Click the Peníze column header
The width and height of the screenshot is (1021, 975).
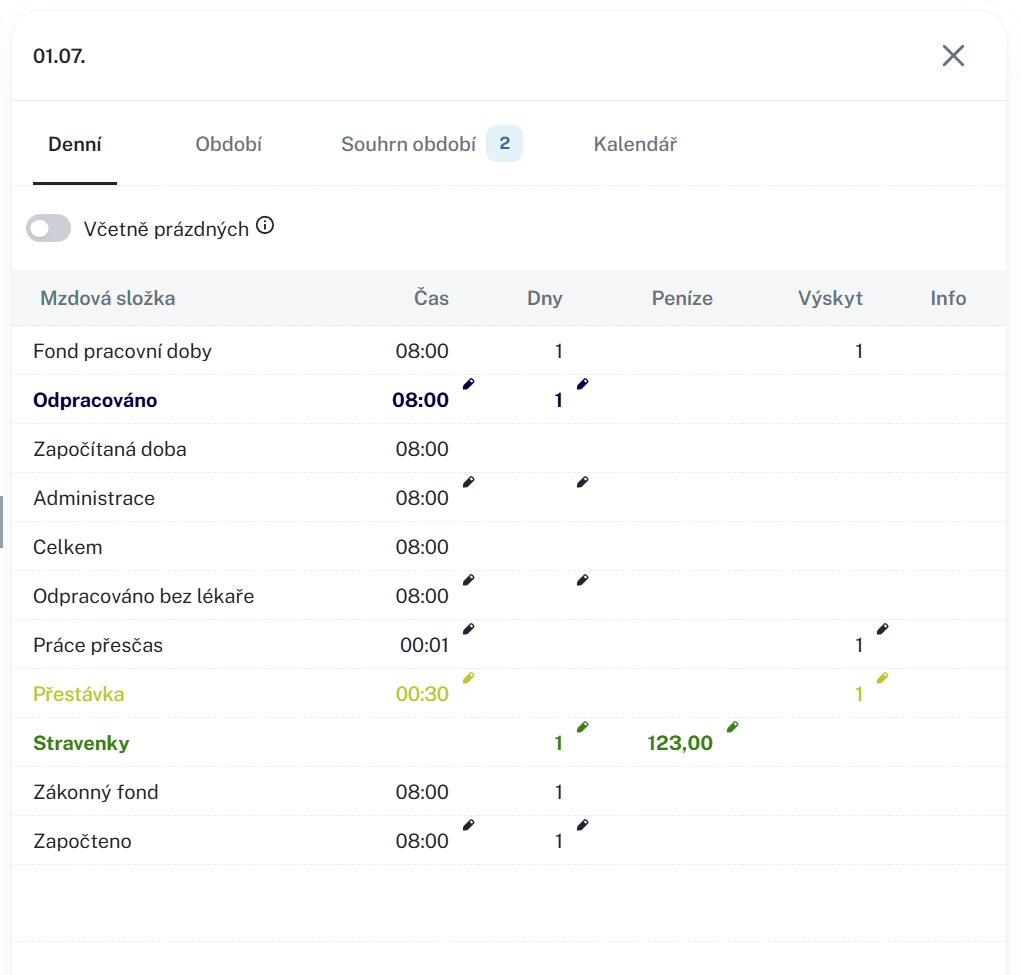click(682, 298)
